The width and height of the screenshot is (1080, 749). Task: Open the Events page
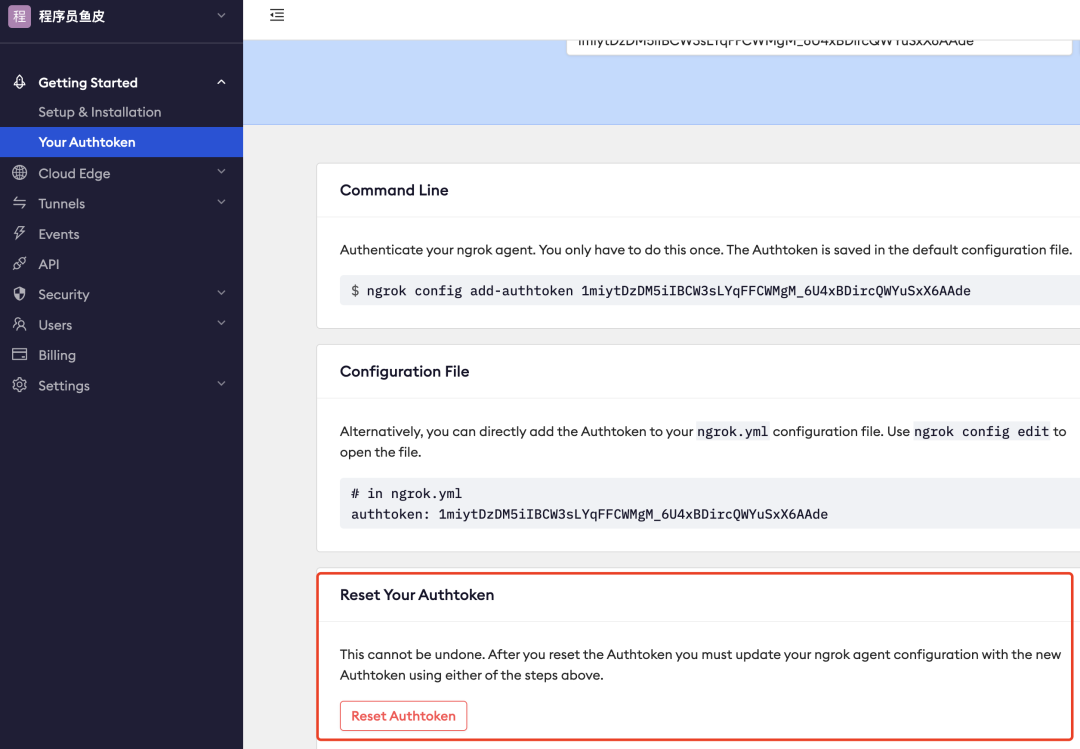[x=59, y=234]
